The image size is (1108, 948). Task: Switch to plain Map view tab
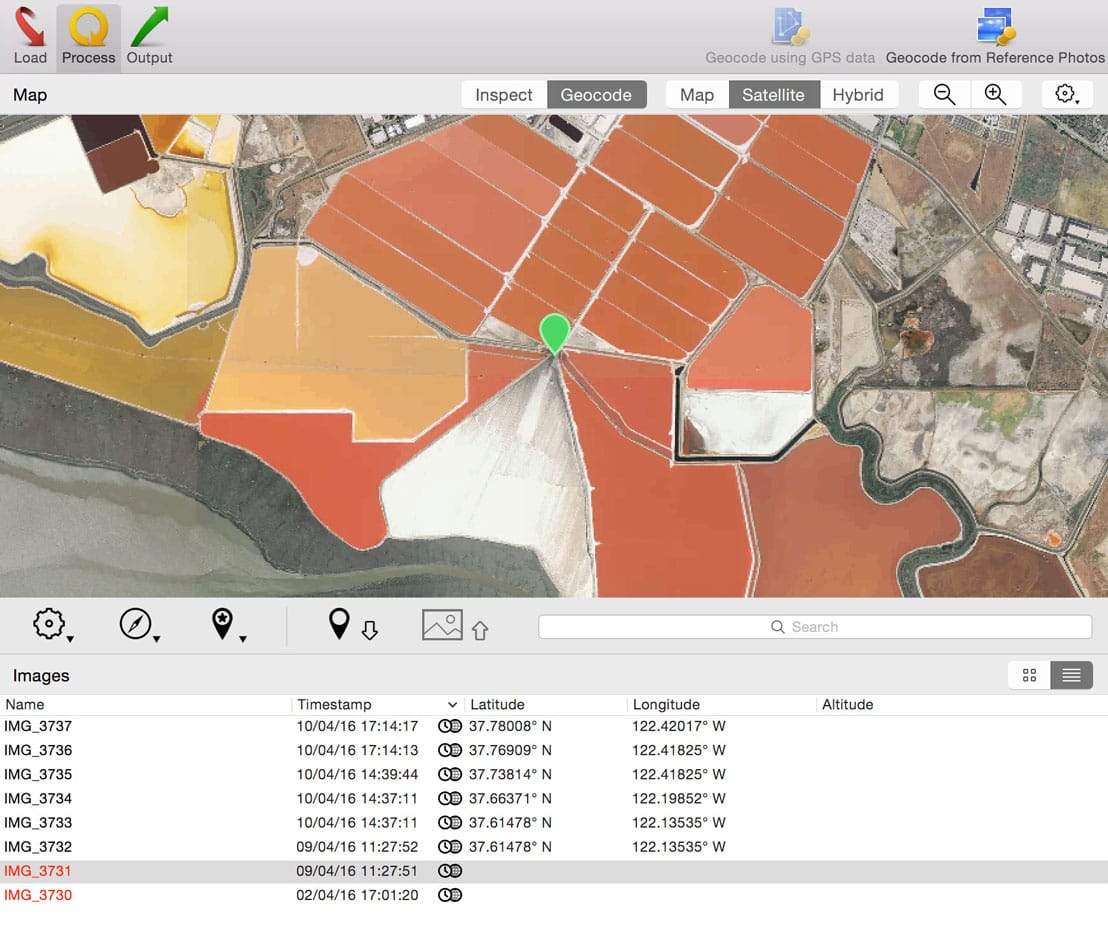697,95
